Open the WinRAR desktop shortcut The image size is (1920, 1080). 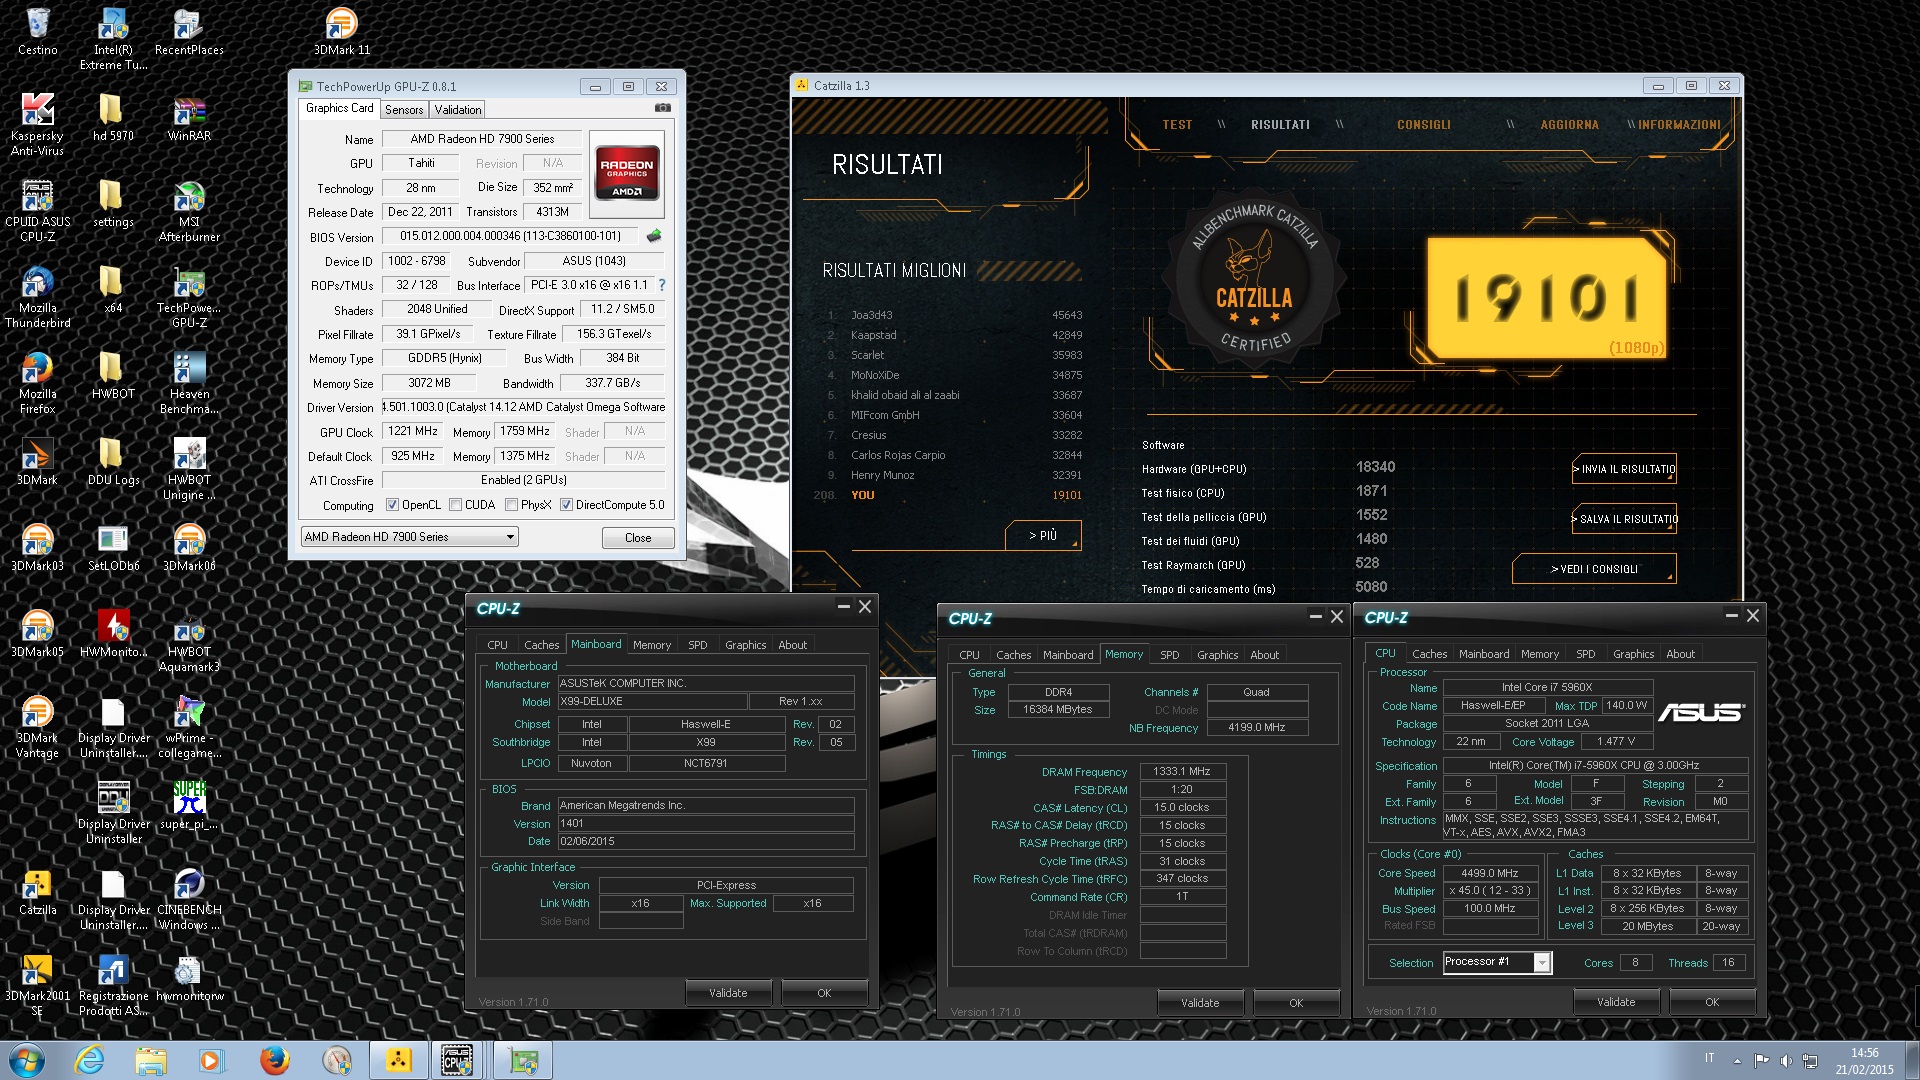click(x=189, y=118)
